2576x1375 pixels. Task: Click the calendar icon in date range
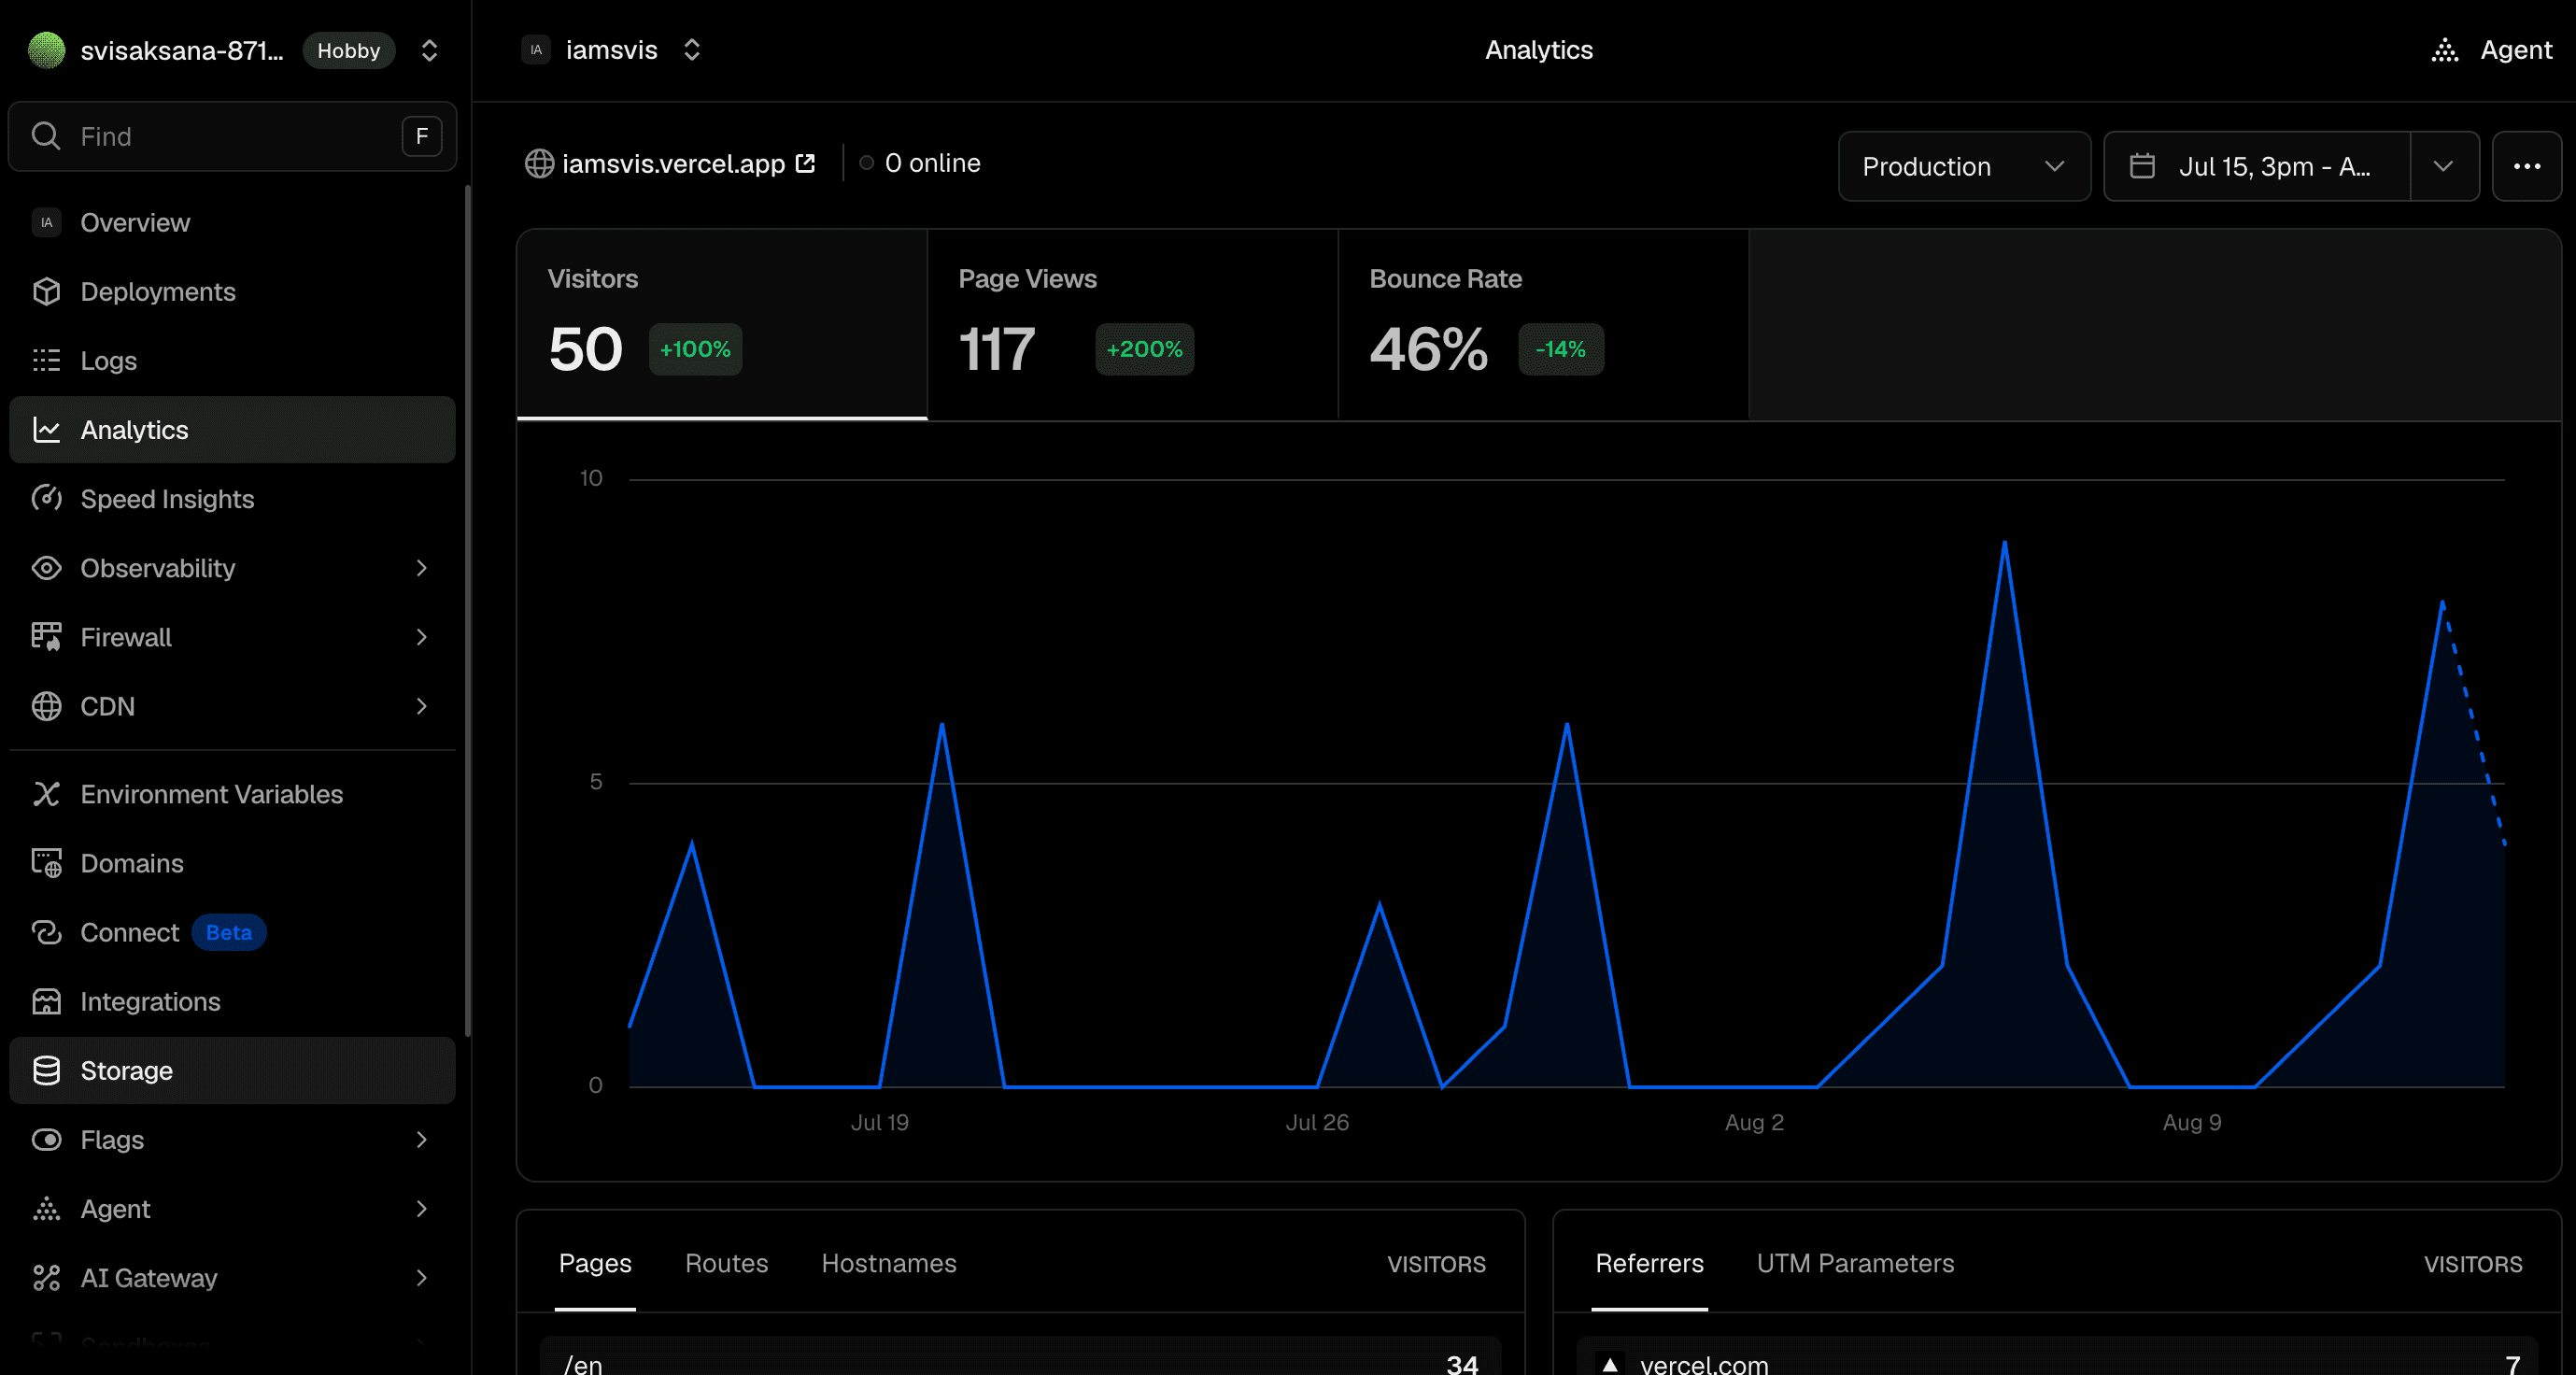(2141, 165)
